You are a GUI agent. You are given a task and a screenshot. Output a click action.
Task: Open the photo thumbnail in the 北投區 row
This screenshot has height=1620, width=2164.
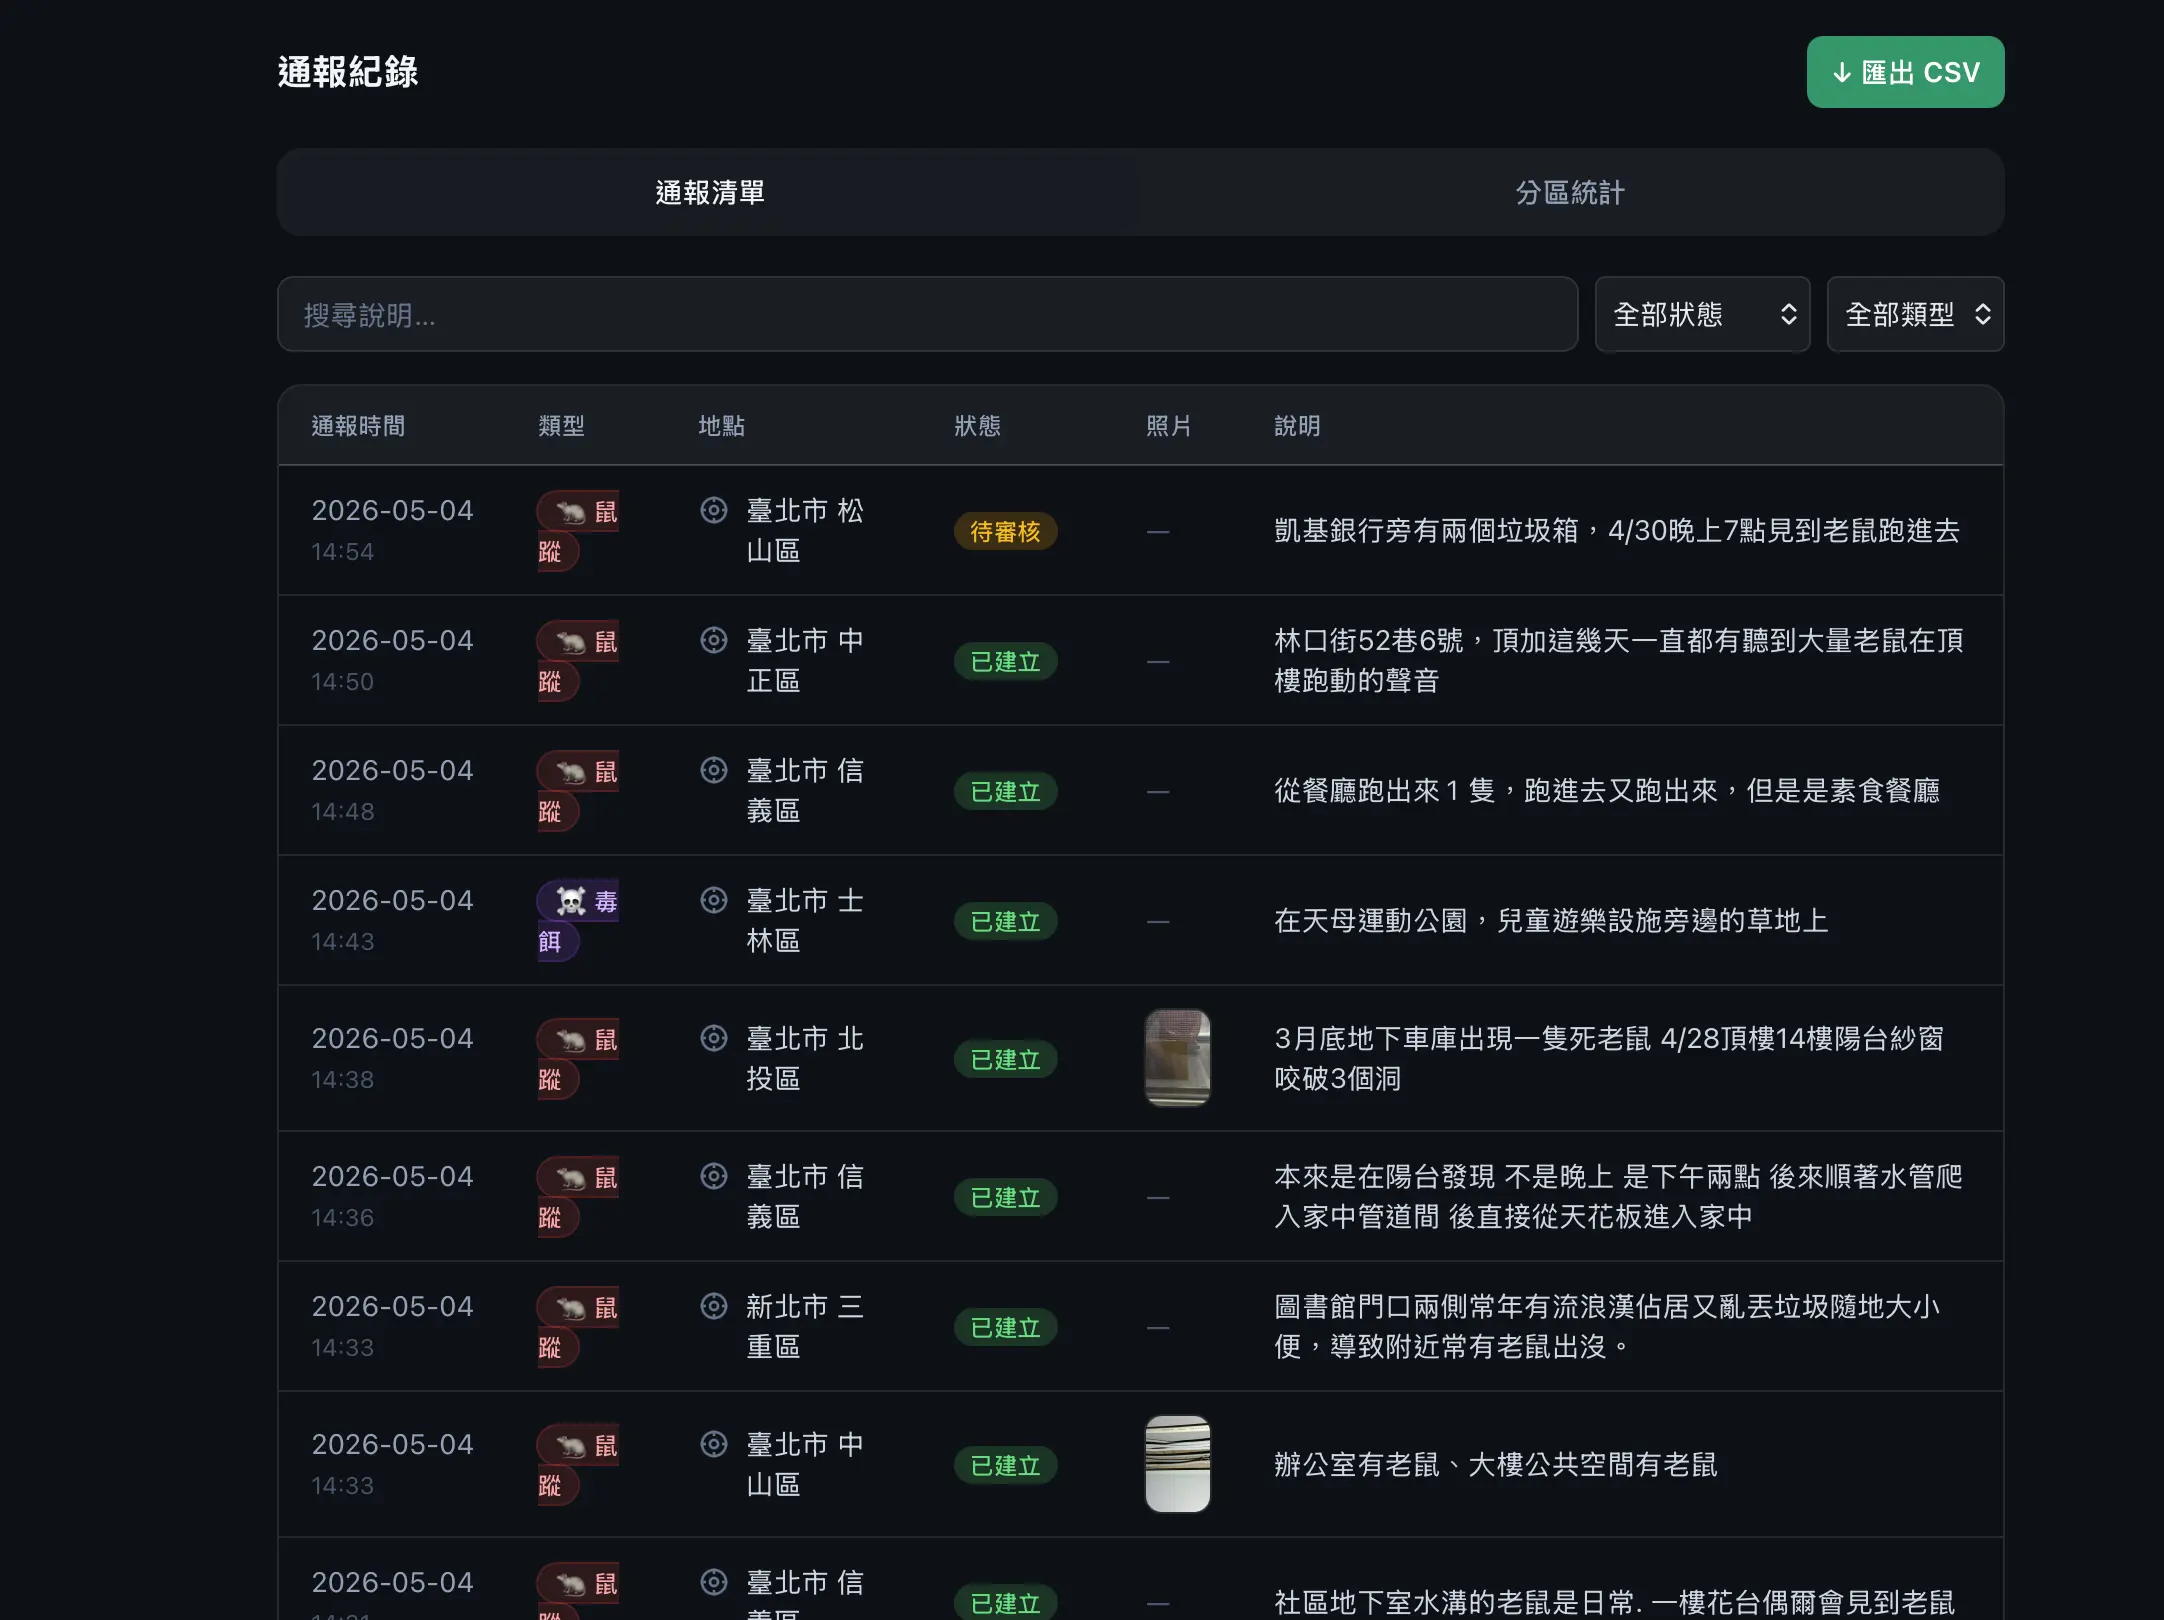click(1177, 1058)
